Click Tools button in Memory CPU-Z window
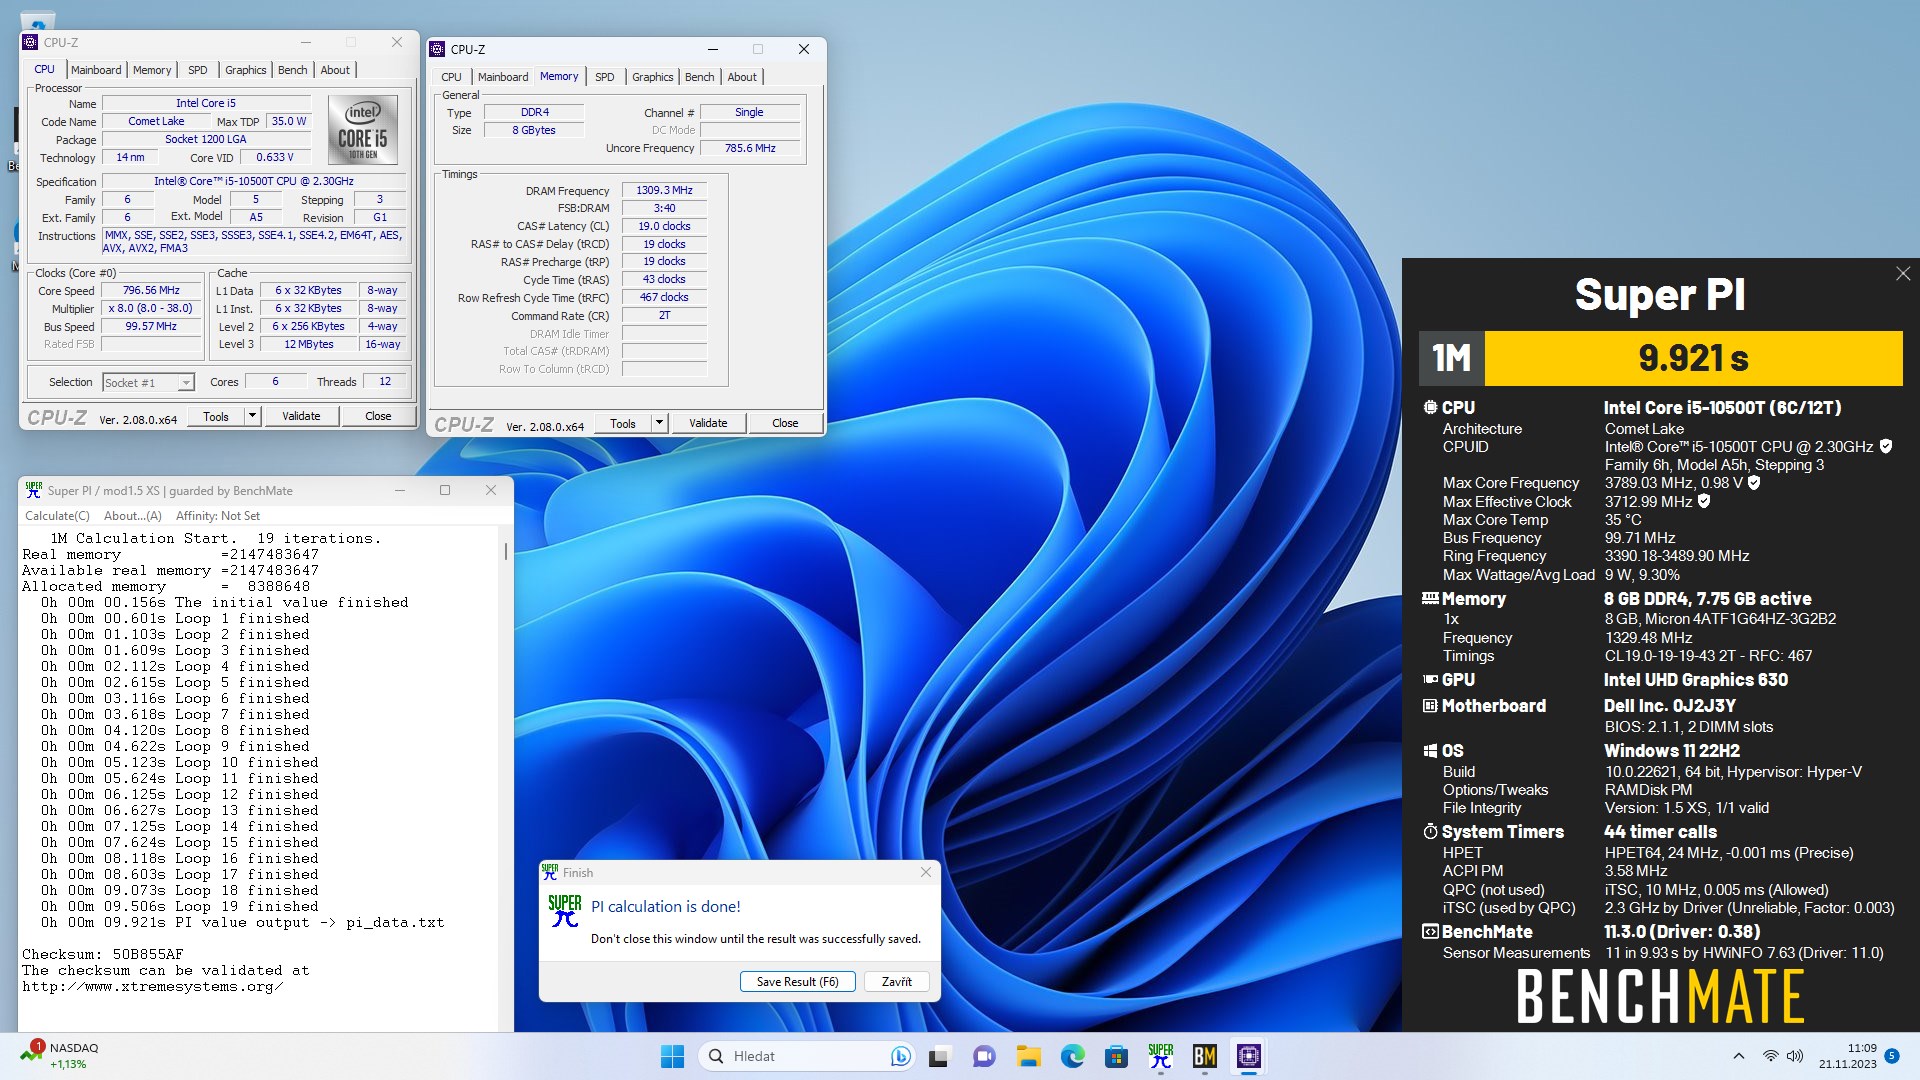1920x1080 pixels. tap(623, 423)
